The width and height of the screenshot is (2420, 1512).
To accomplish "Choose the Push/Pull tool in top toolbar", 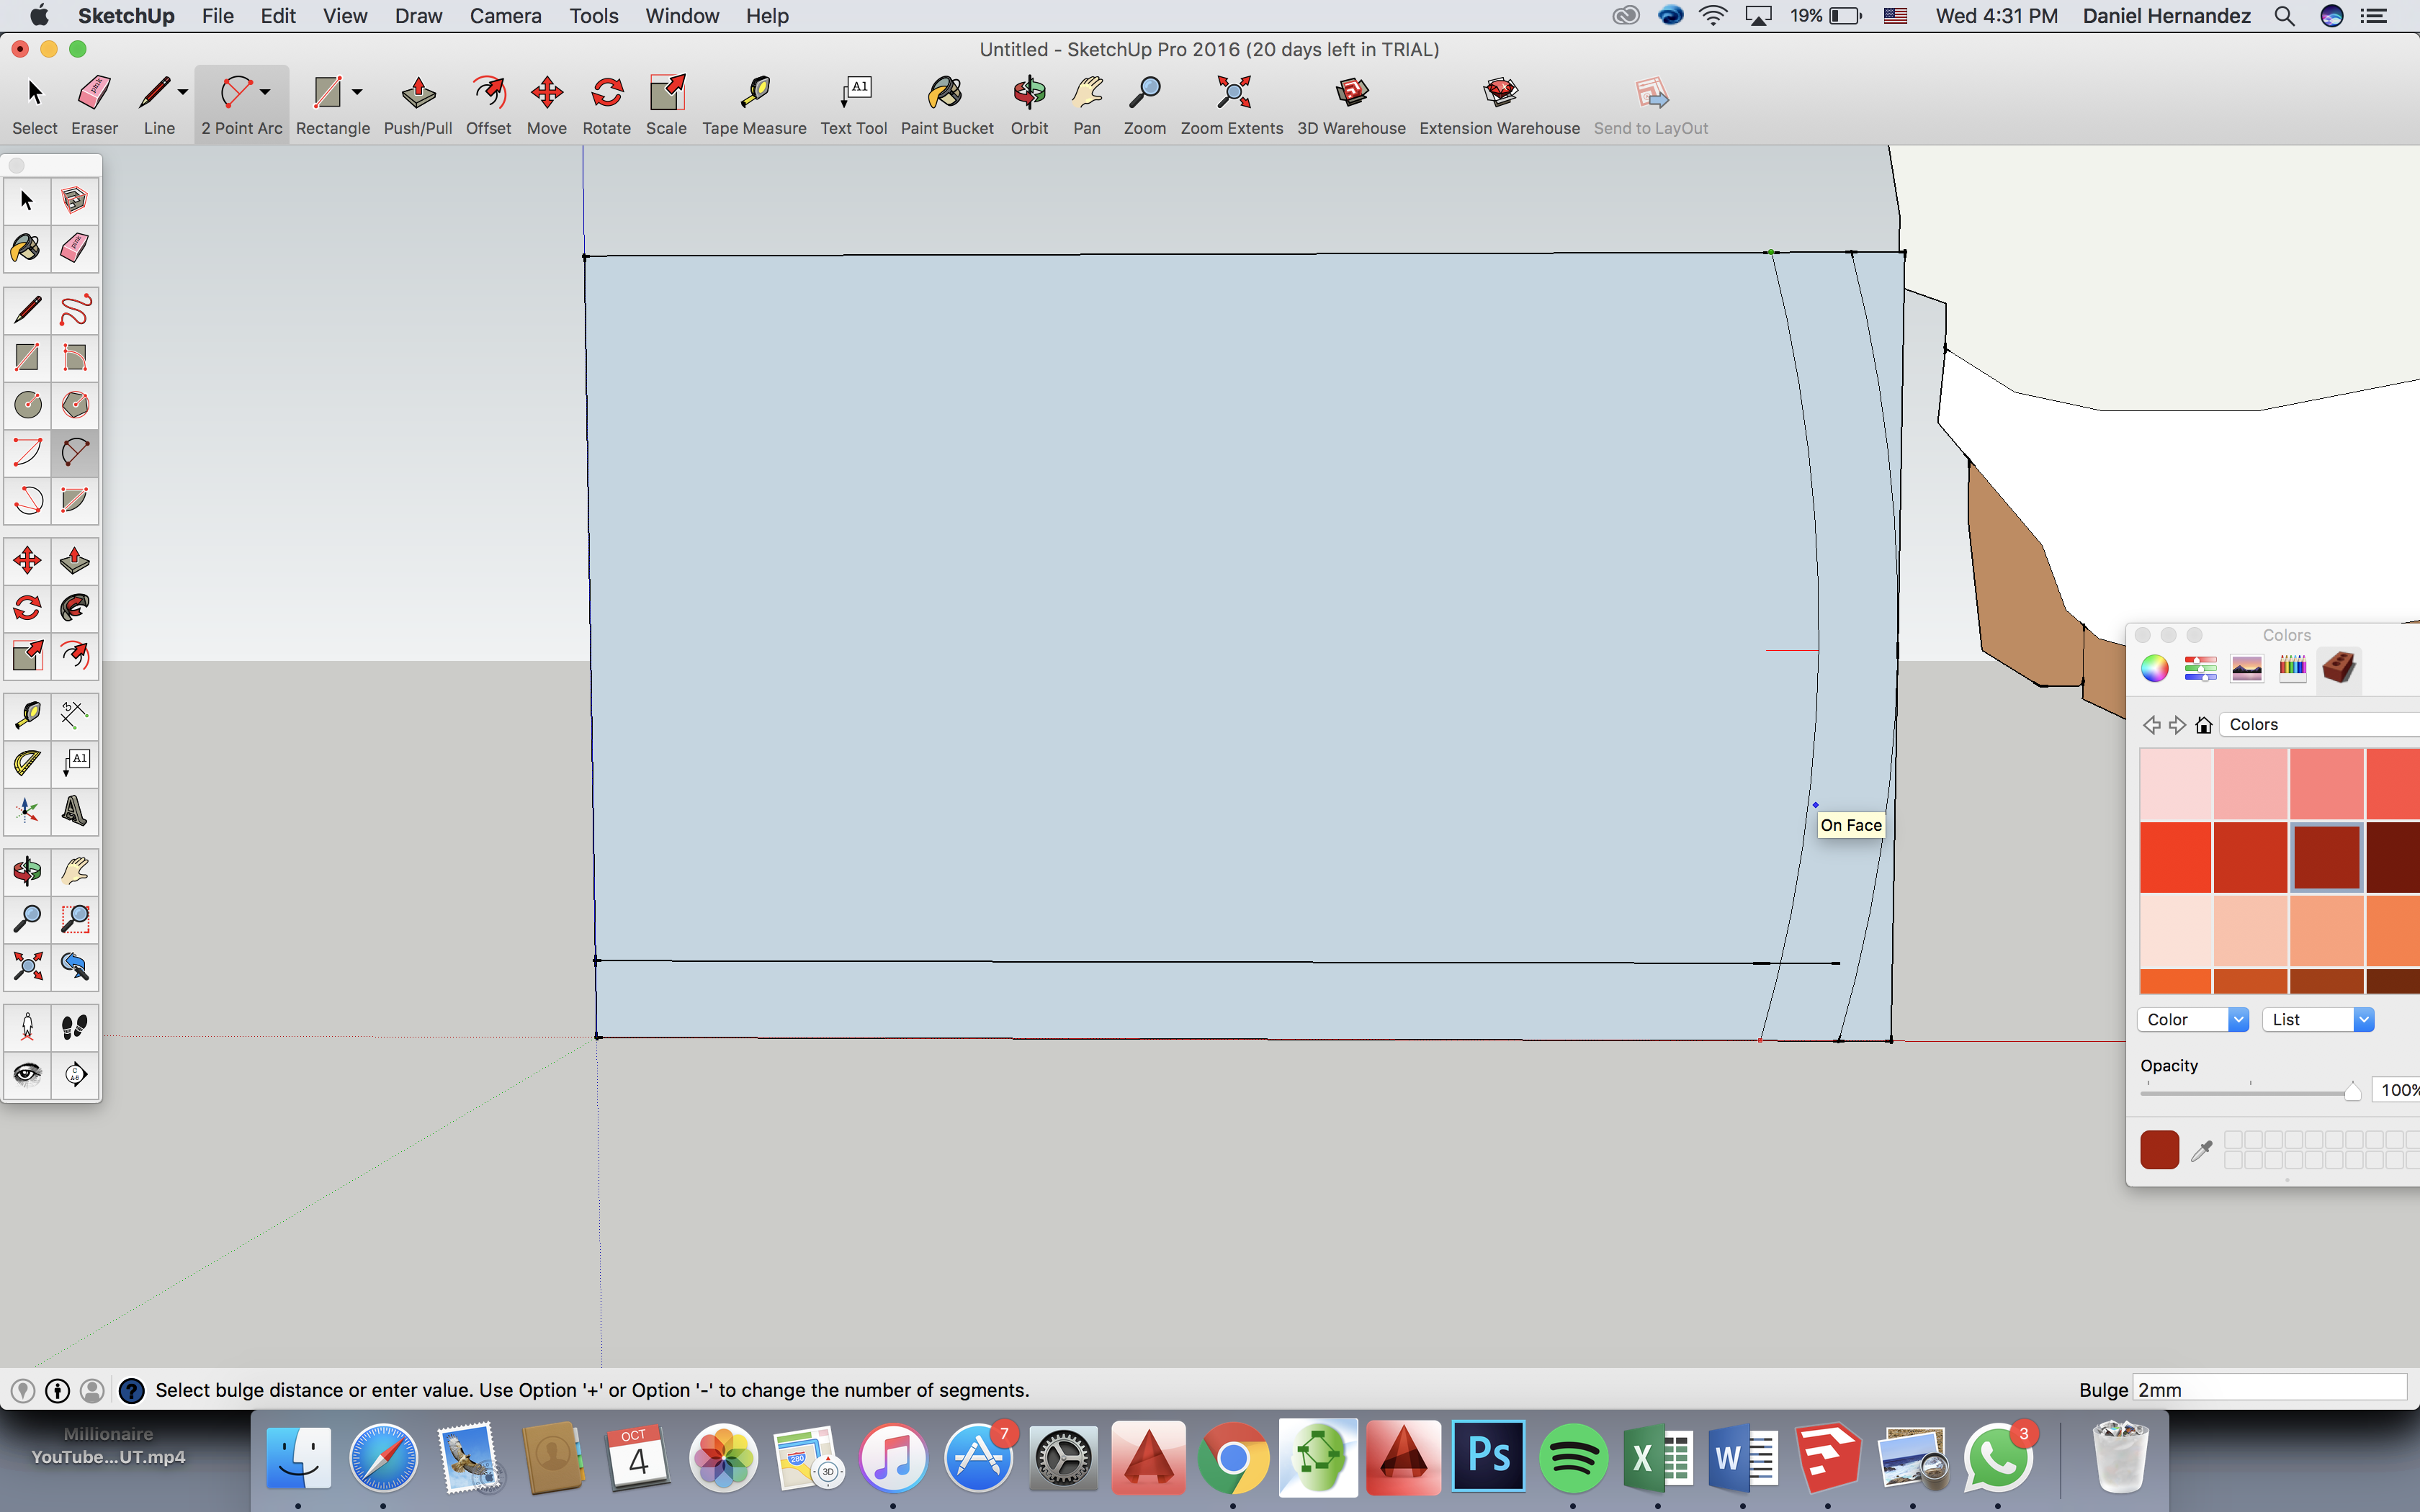I will tap(418, 105).
